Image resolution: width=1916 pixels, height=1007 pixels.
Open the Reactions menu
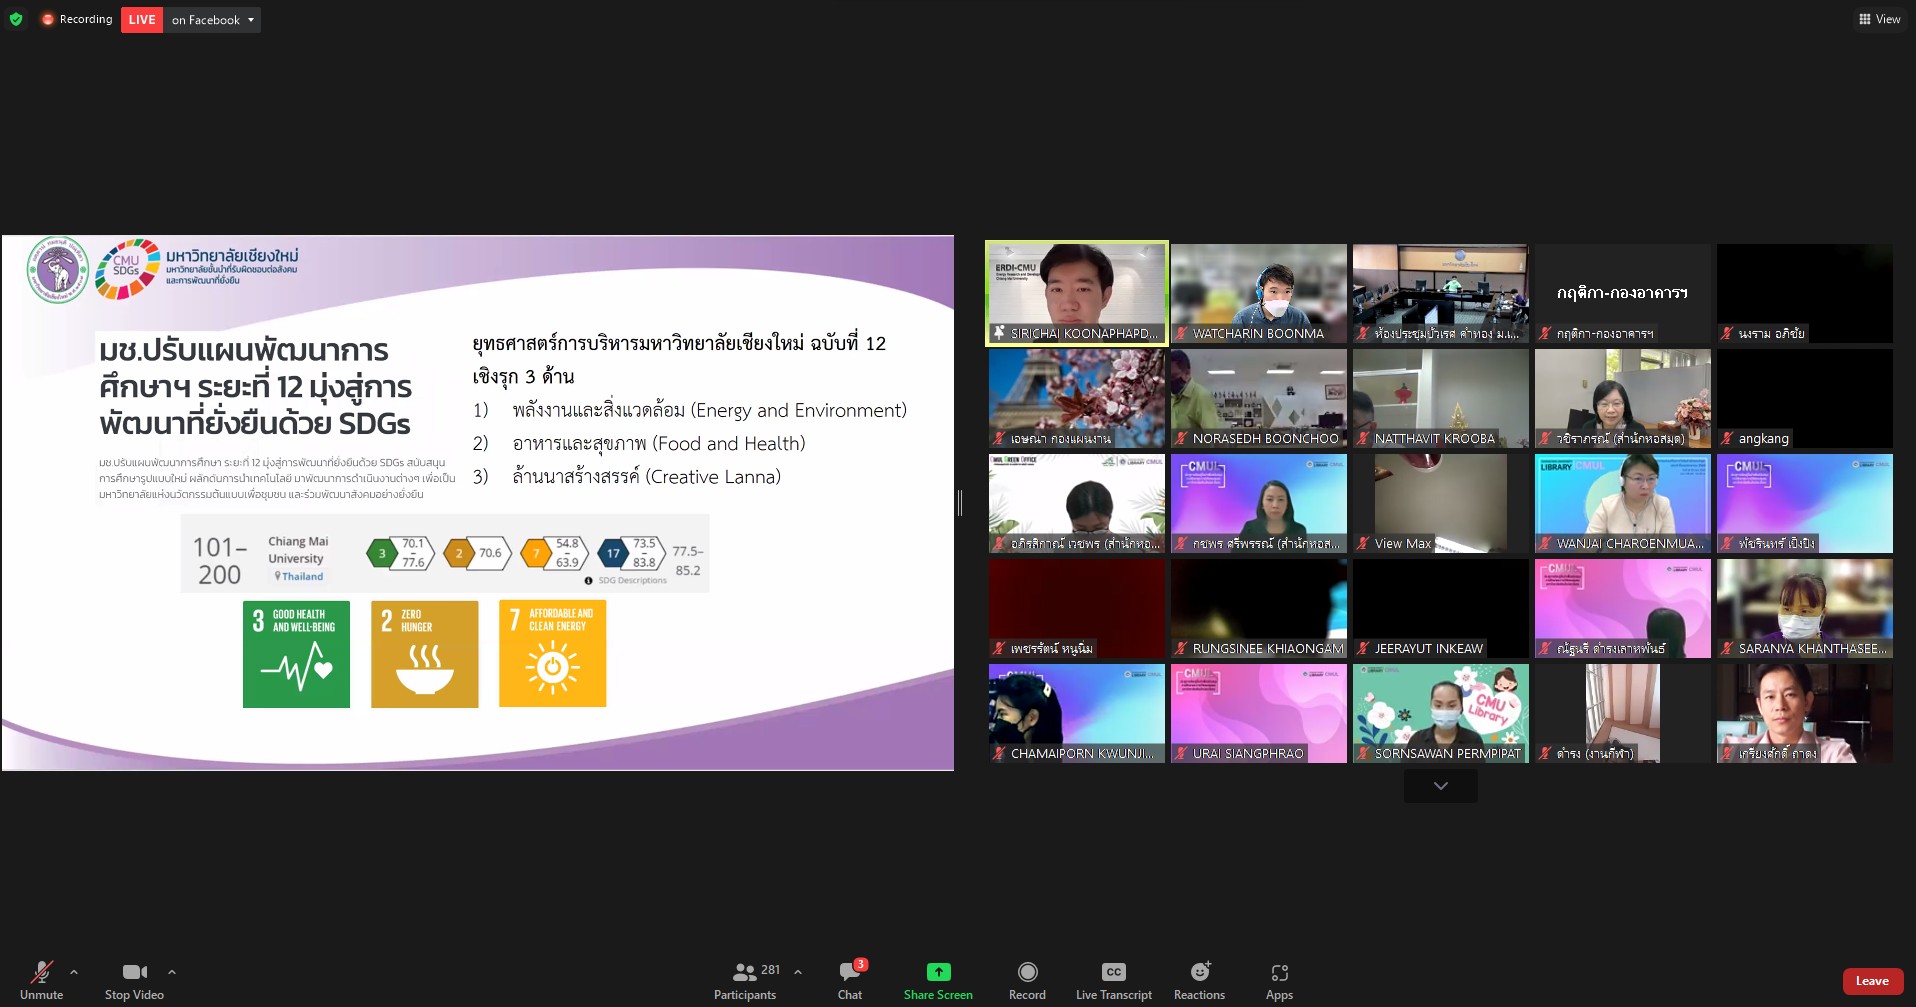(x=1199, y=980)
